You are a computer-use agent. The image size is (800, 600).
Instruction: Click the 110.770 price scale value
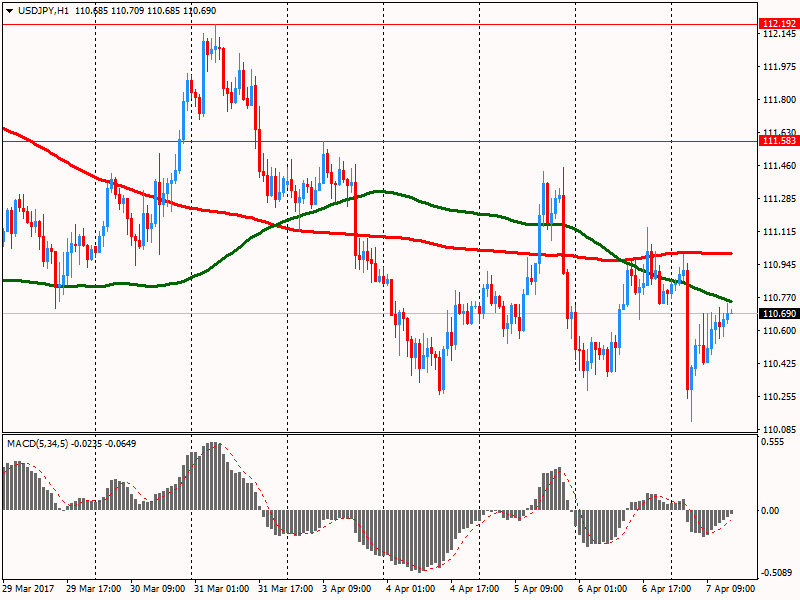[x=779, y=297]
